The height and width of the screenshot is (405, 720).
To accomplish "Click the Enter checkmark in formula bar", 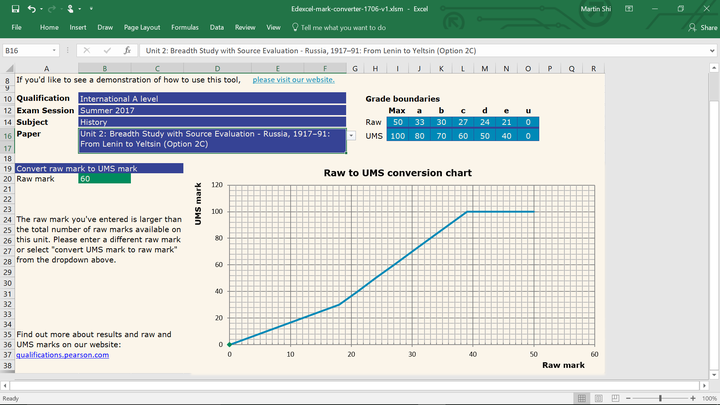I will (x=107, y=50).
